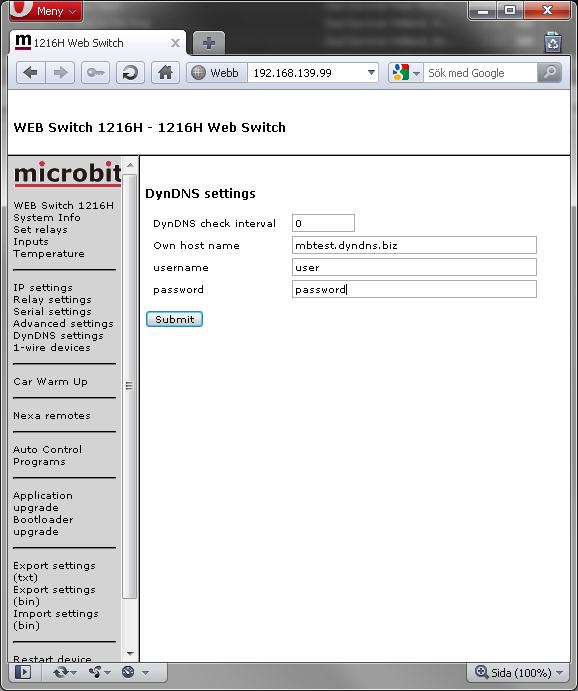Click the search magnifier button
Image resolution: width=578 pixels, height=691 pixels.
[x=549, y=73]
